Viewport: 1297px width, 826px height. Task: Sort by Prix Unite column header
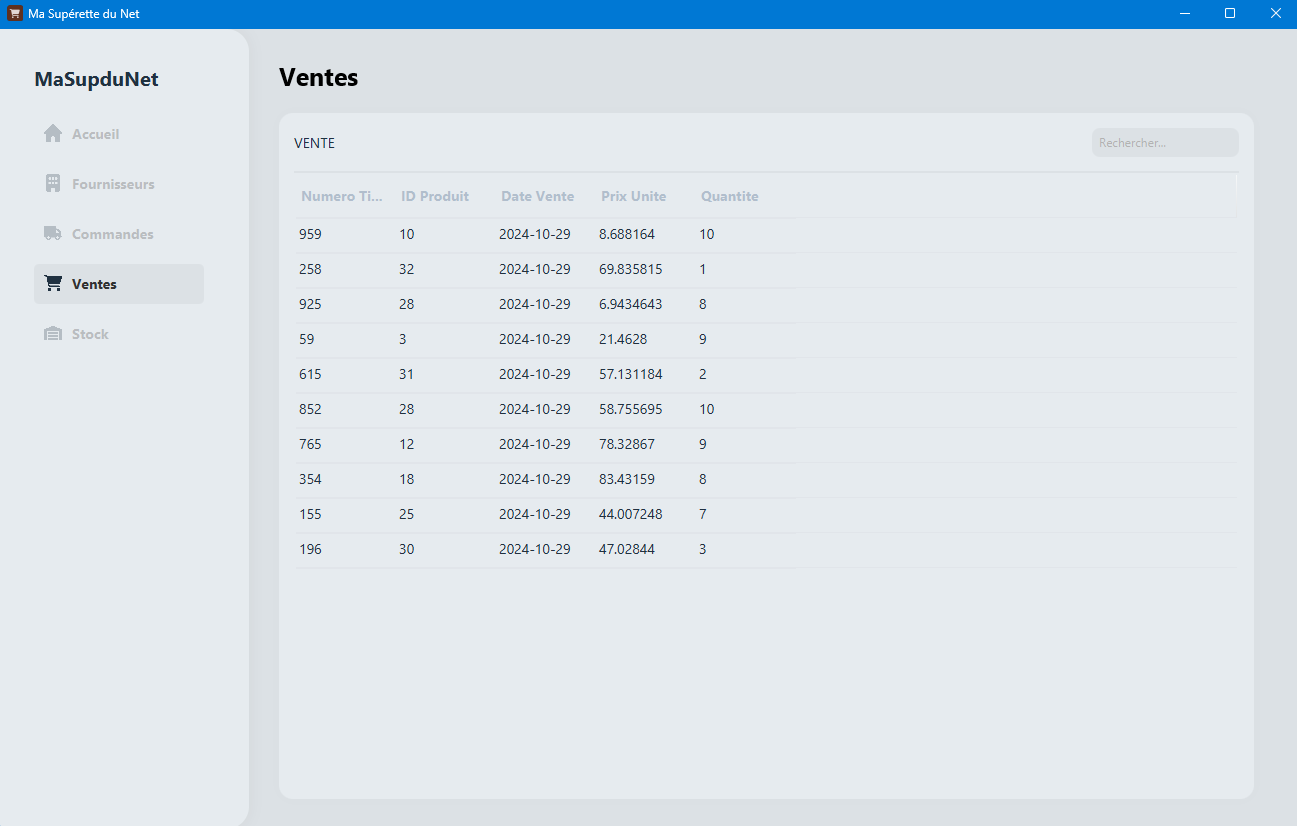(x=634, y=196)
